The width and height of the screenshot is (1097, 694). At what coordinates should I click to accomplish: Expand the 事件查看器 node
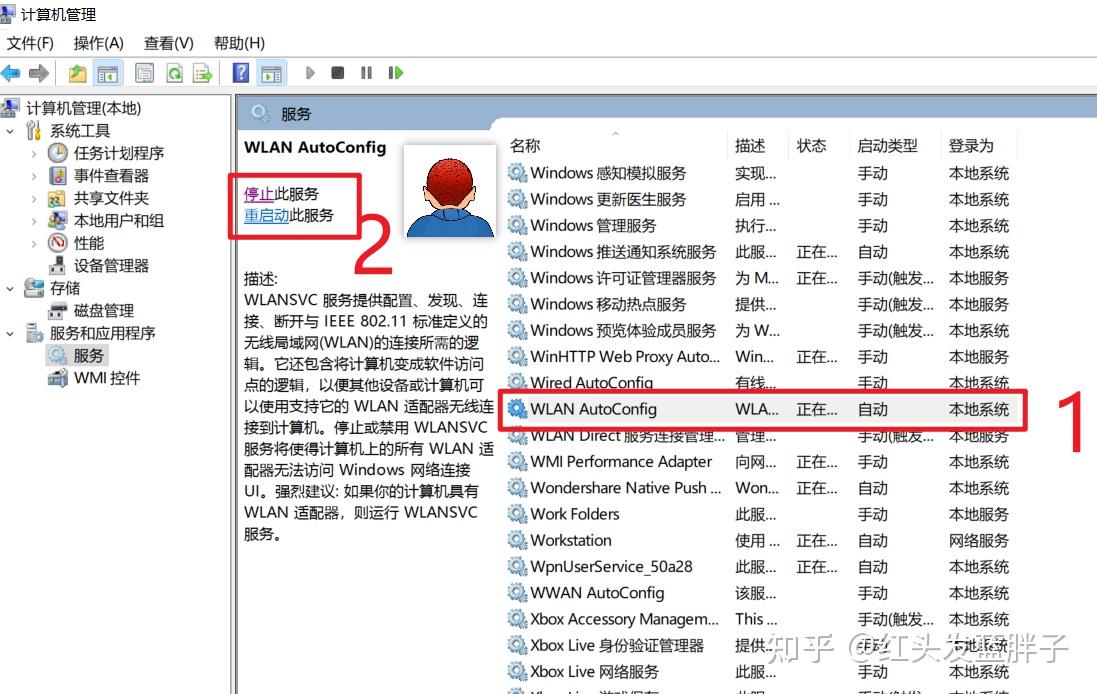[x=34, y=176]
